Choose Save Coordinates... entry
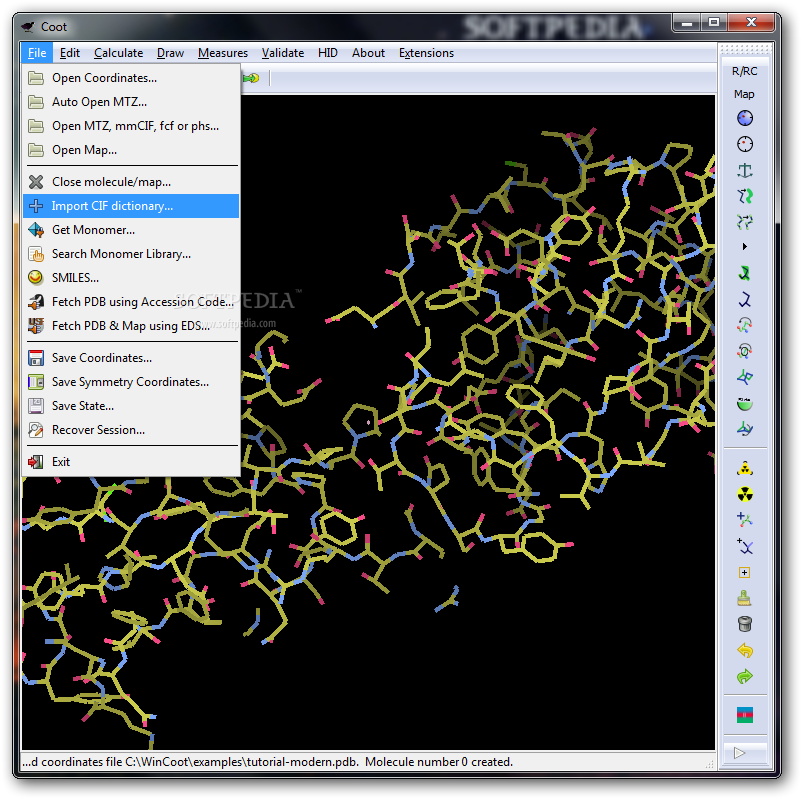Image resolution: width=802 pixels, height=799 pixels. 131,358
